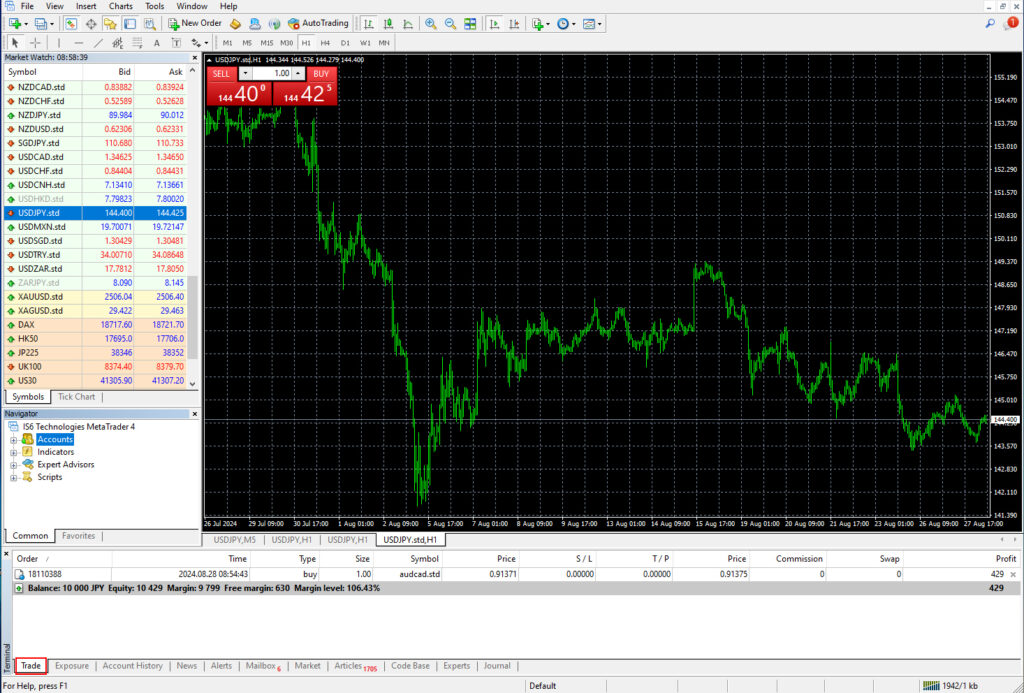1024x693 pixels.
Task: Open the Mailbox terminal tab
Action: pos(263,666)
